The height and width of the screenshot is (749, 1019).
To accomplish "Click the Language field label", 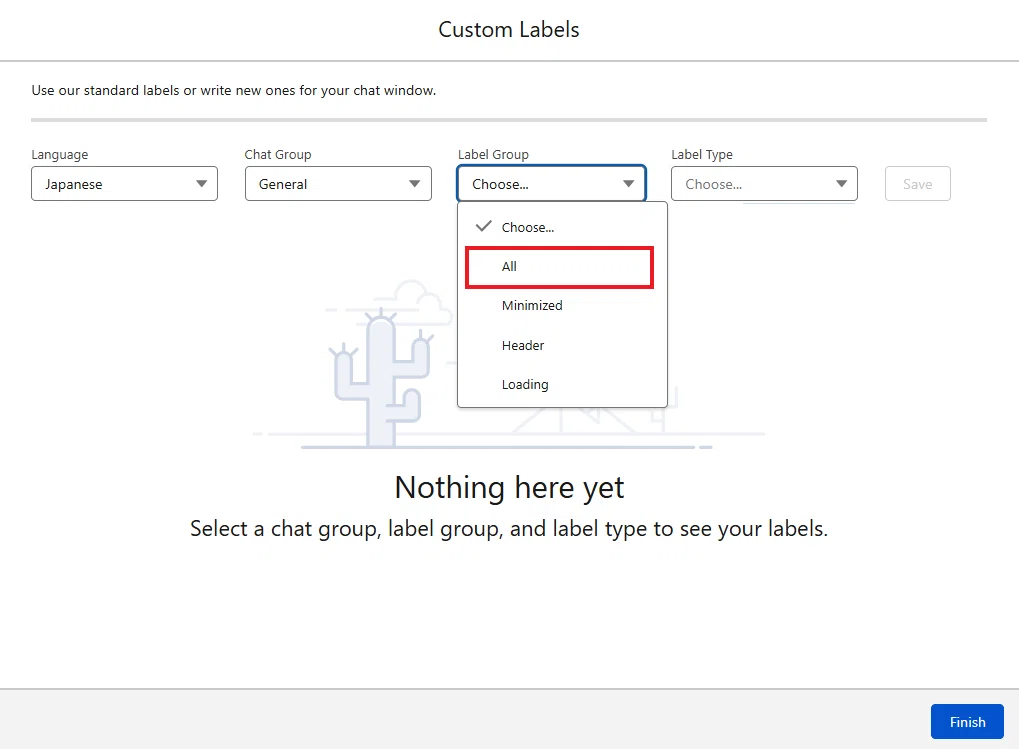I will (60, 155).
